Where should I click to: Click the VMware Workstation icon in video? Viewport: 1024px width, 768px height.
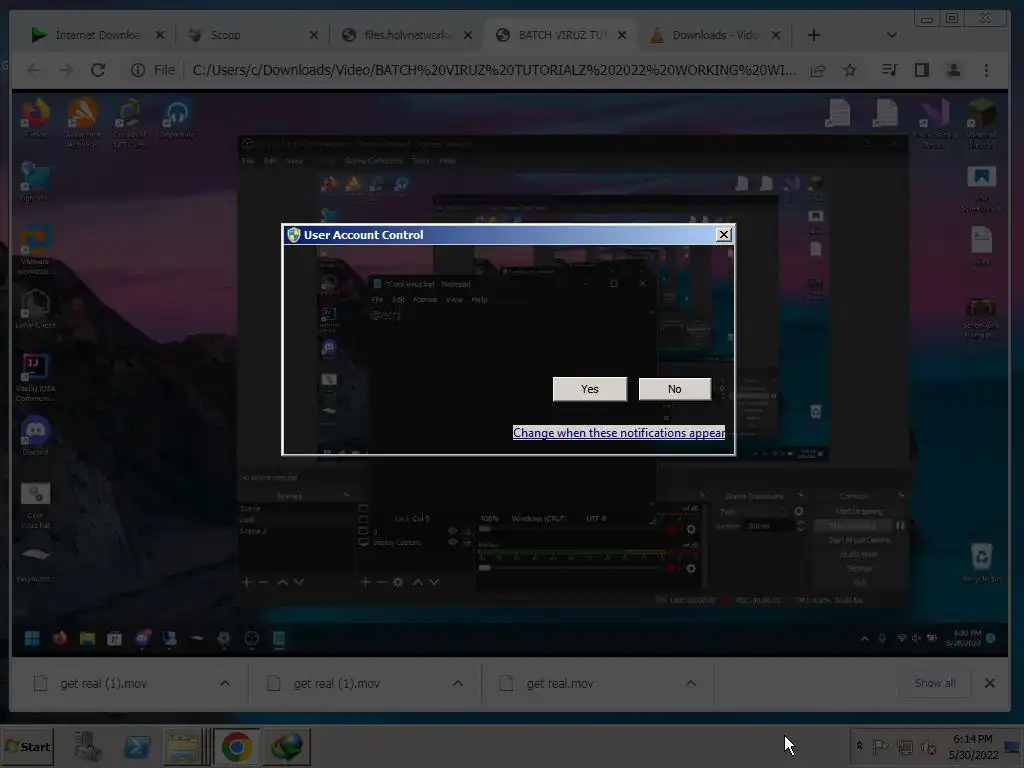(x=35, y=250)
